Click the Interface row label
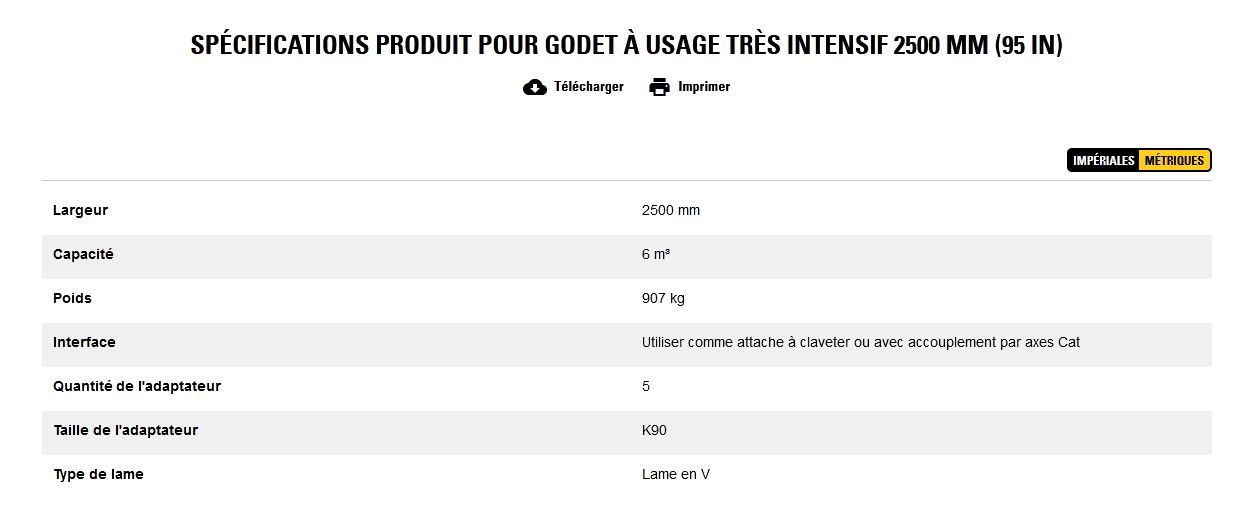The width and height of the screenshot is (1238, 505). [84, 343]
